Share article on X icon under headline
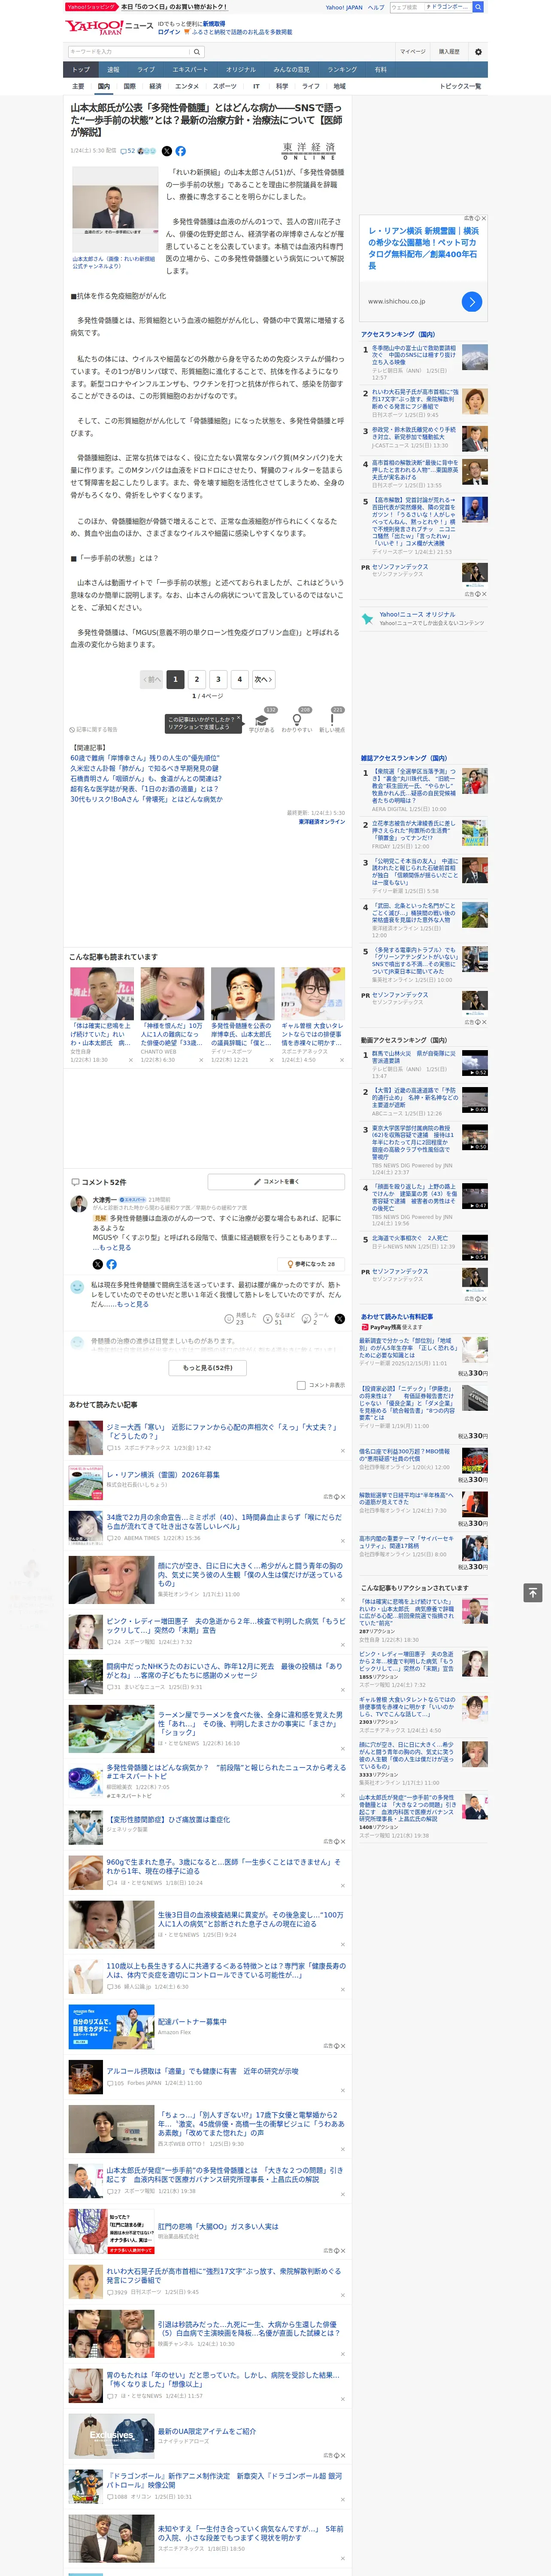This screenshot has width=551, height=2576. (x=168, y=151)
